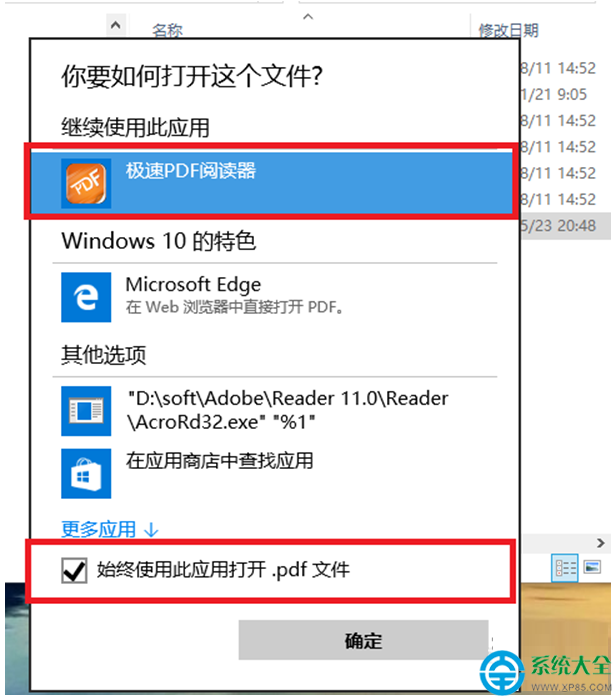
Task: Sort by 修改日期 column header
Action: [508, 31]
